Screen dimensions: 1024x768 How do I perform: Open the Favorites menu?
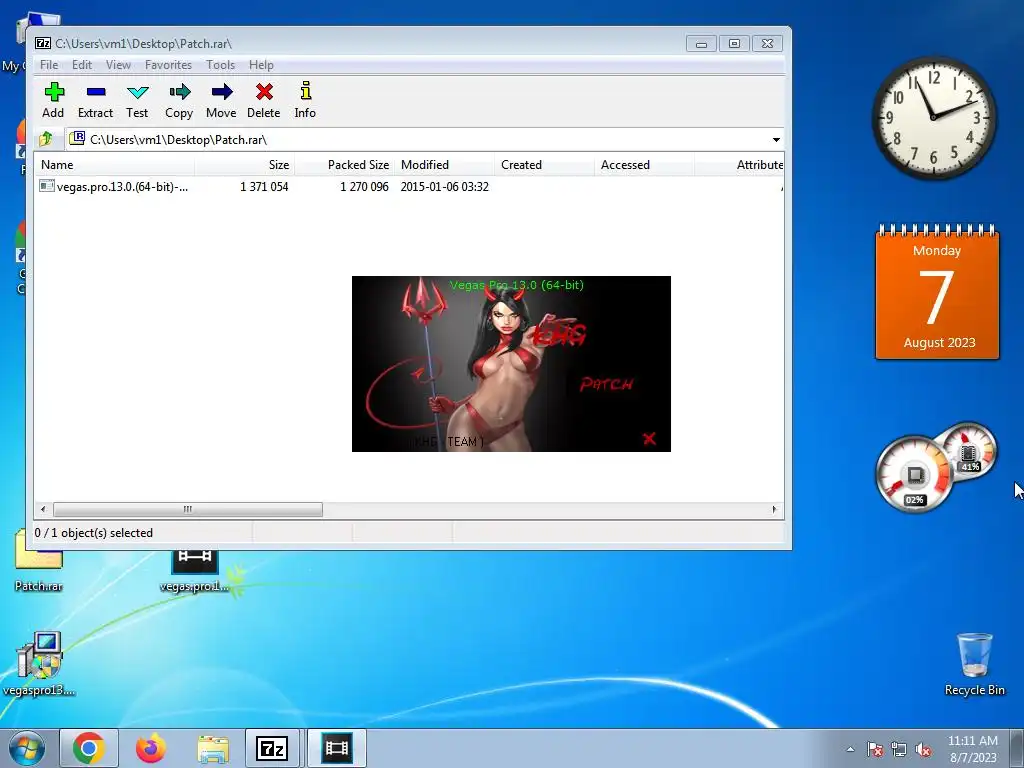click(x=168, y=65)
